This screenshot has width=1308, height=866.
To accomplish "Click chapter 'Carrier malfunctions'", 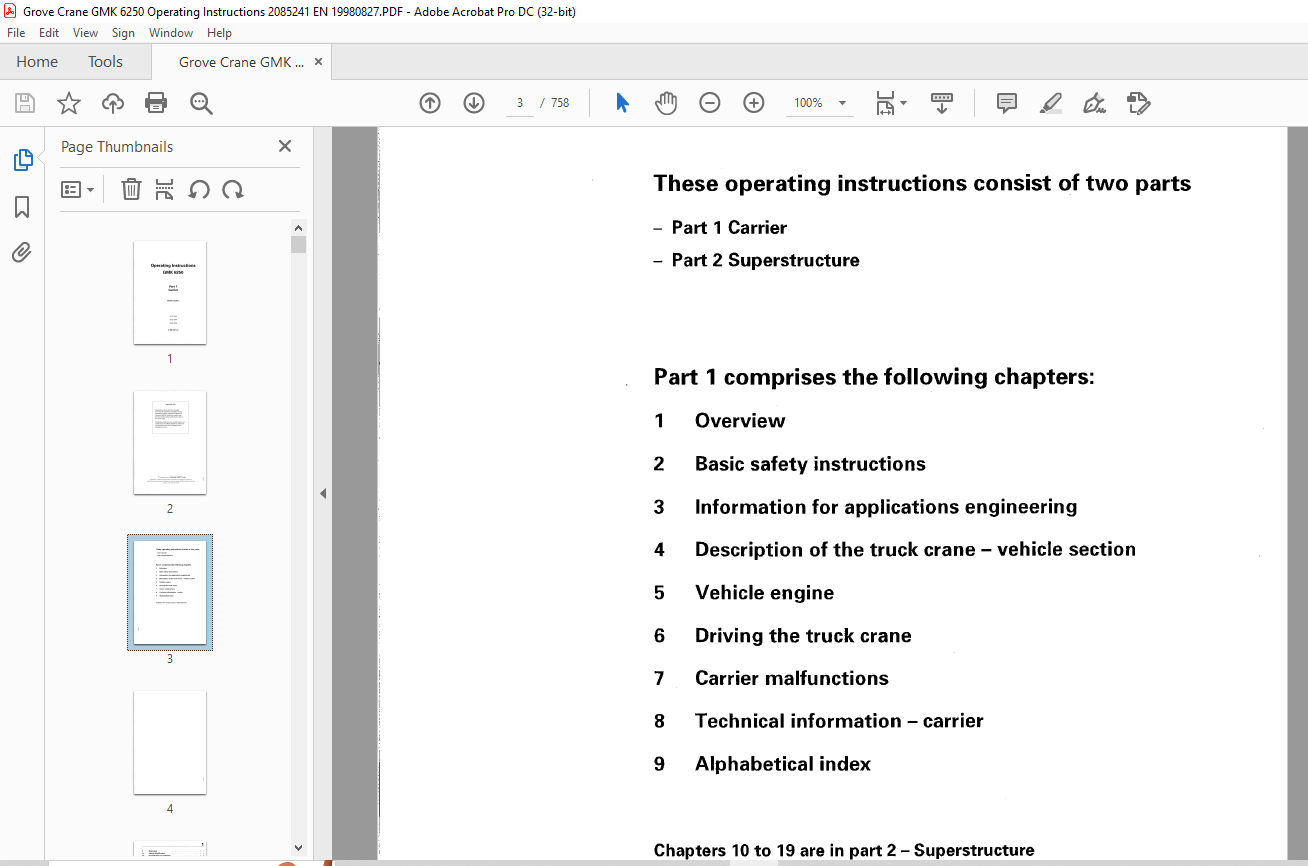I will click(x=792, y=678).
